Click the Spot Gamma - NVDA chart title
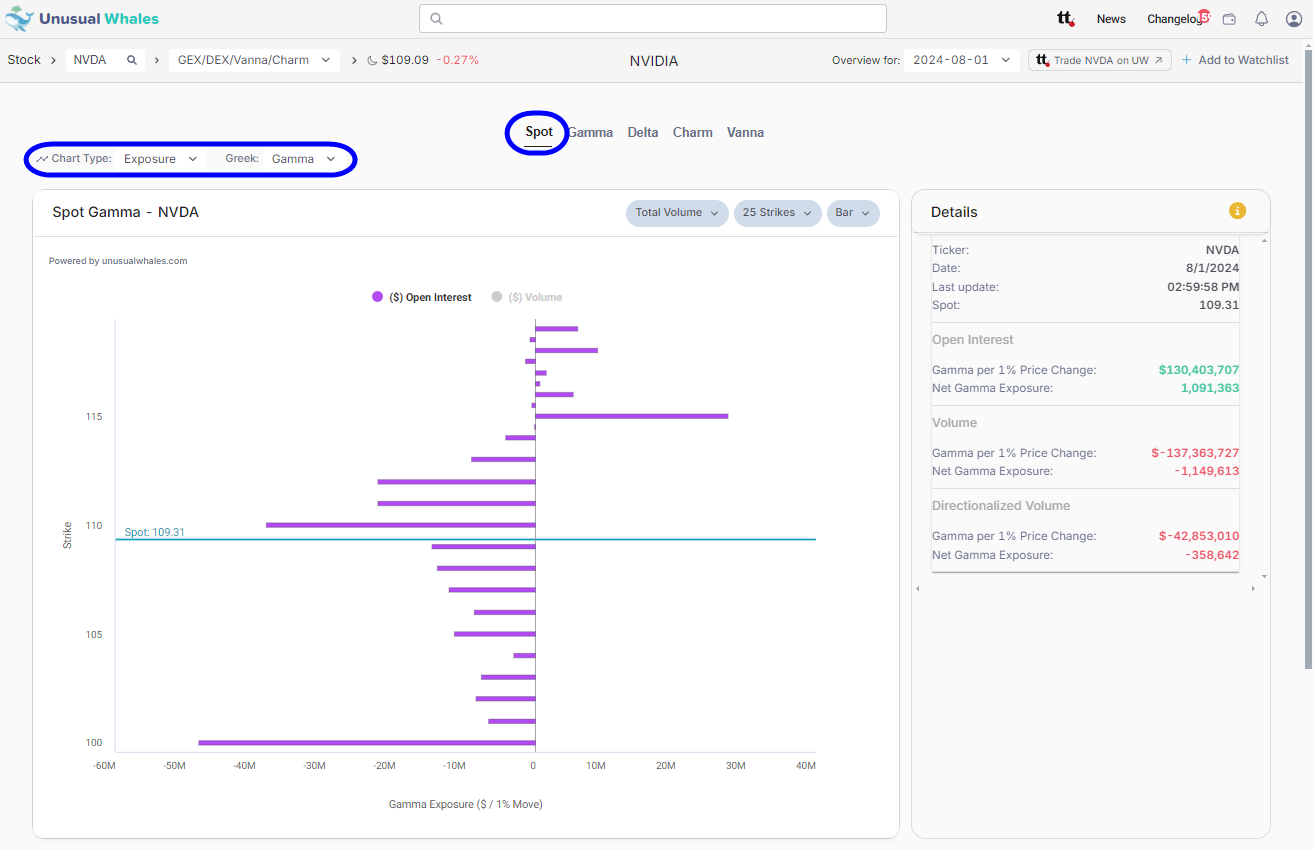1313x850 pixels. tap(125, 212)
